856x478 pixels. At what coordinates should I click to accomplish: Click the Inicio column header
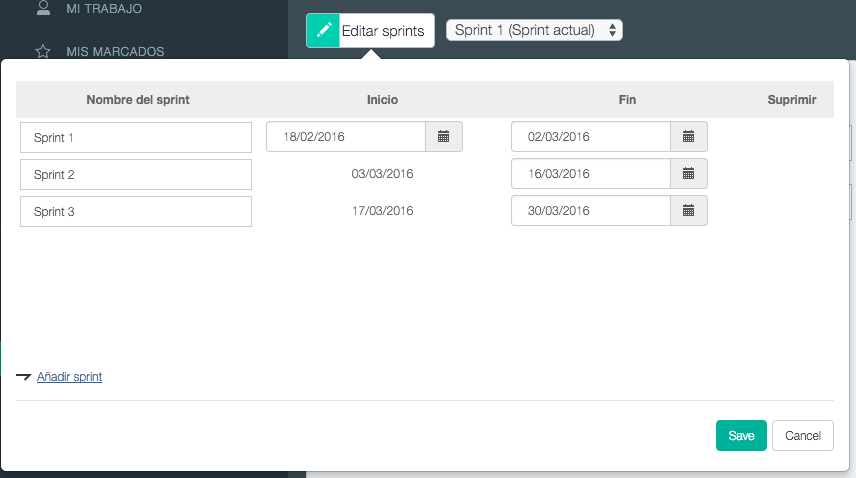pos(382,100)
